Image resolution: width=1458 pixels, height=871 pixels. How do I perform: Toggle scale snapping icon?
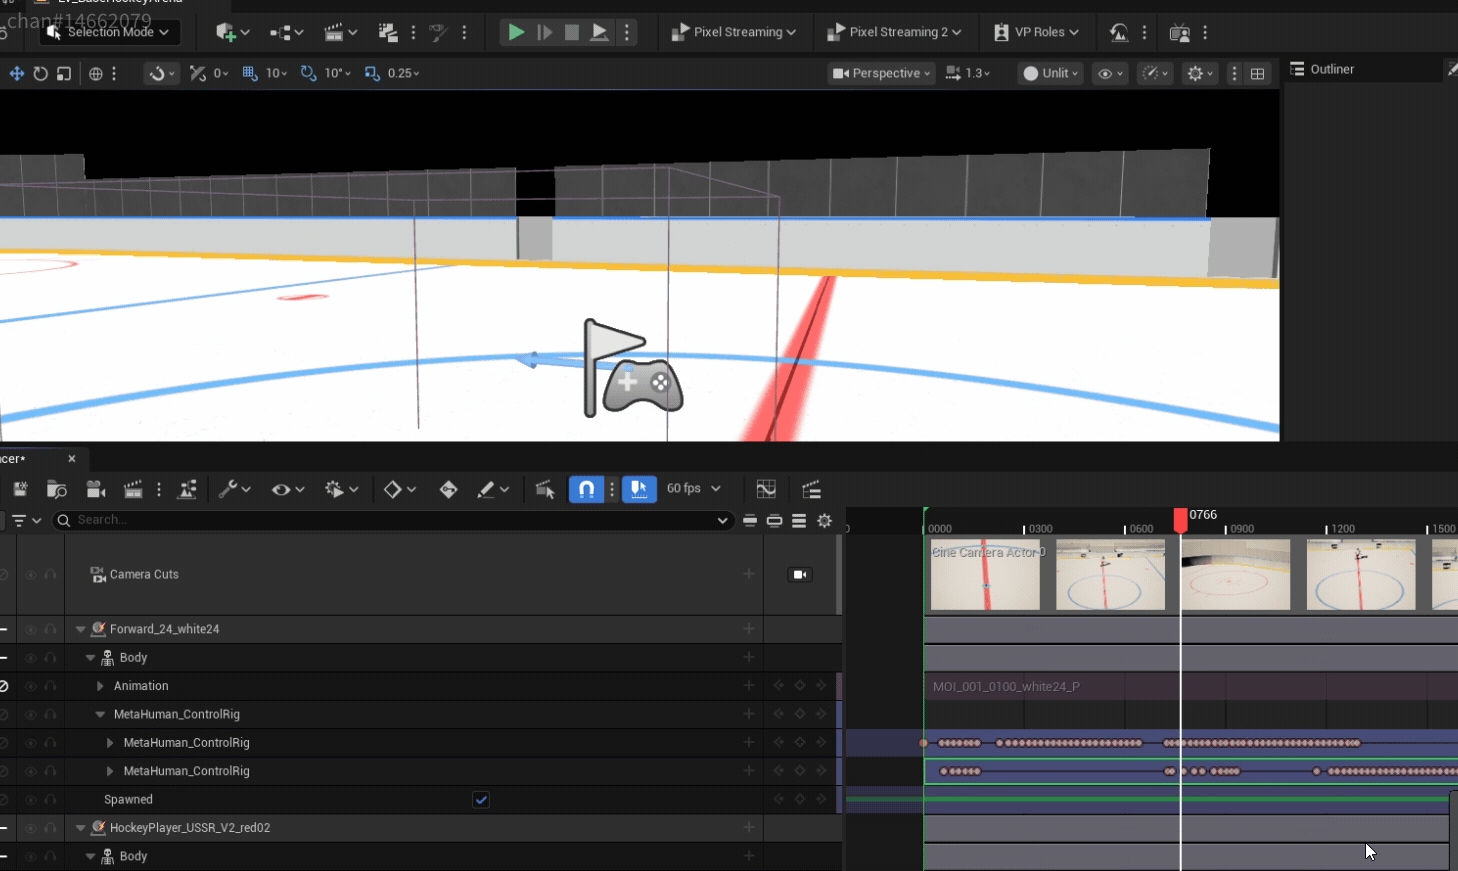coord(372,73)
